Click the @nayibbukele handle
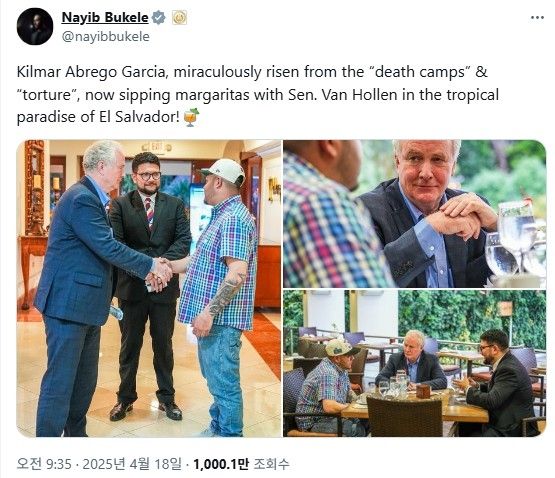This screenshot has height=478, width=555. (105, 36)
